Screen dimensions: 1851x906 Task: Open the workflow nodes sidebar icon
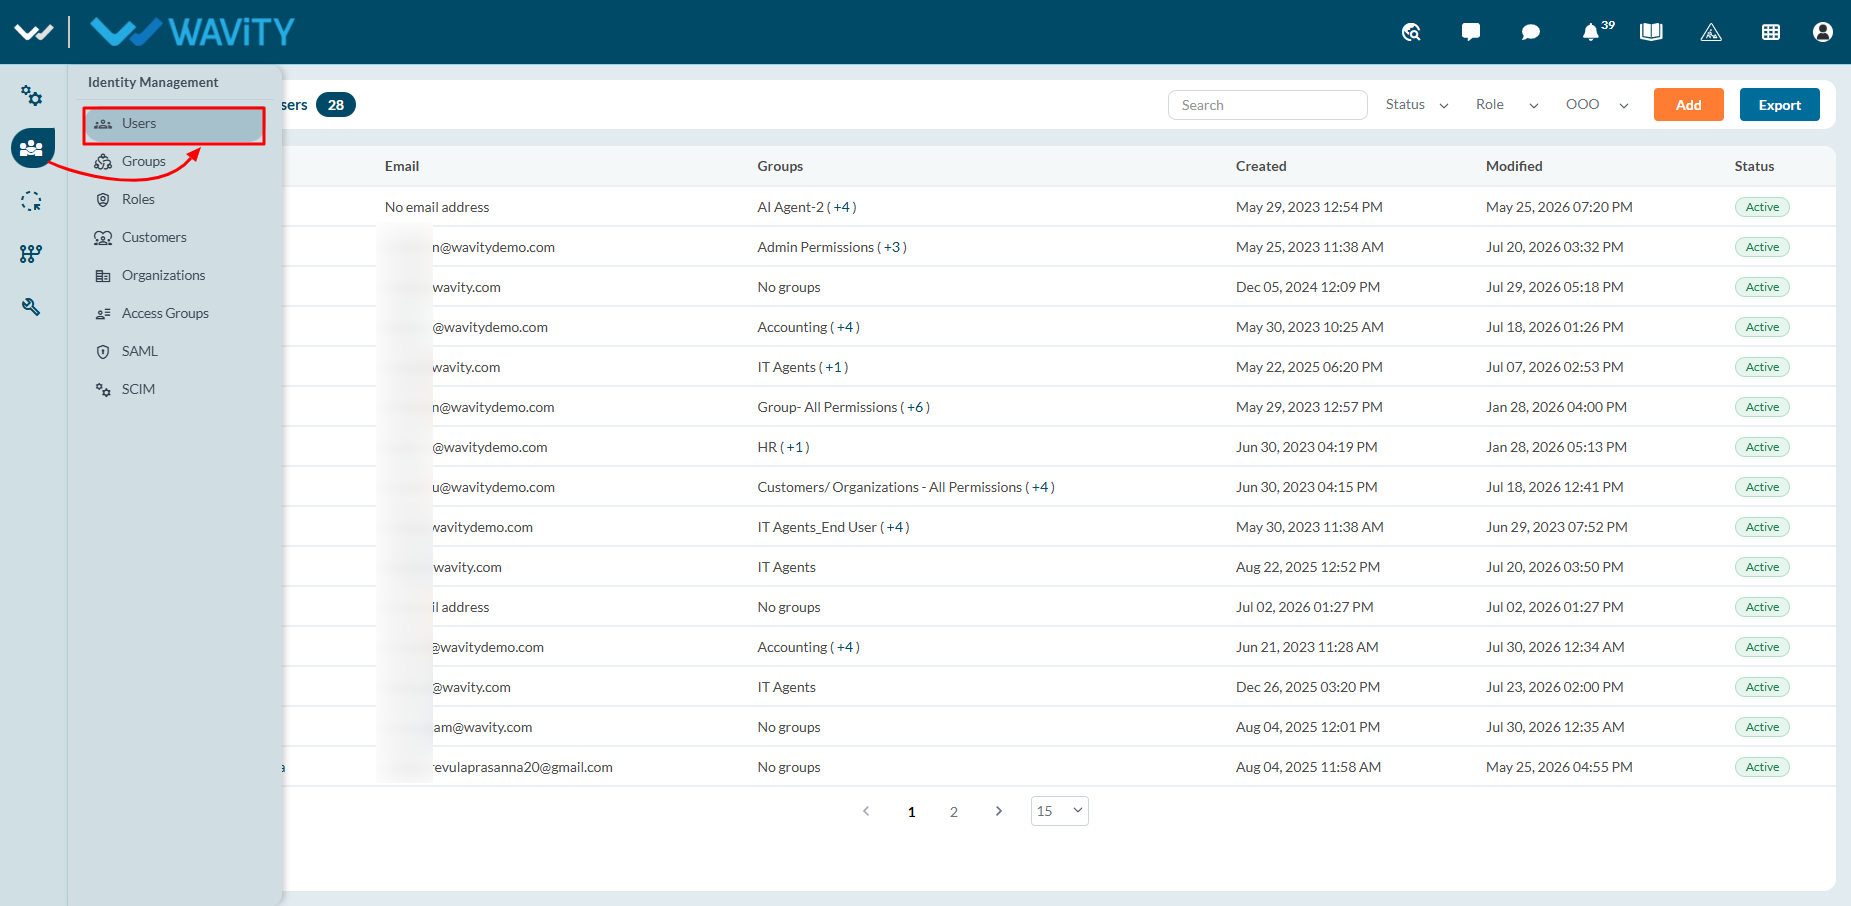(31, 254)
